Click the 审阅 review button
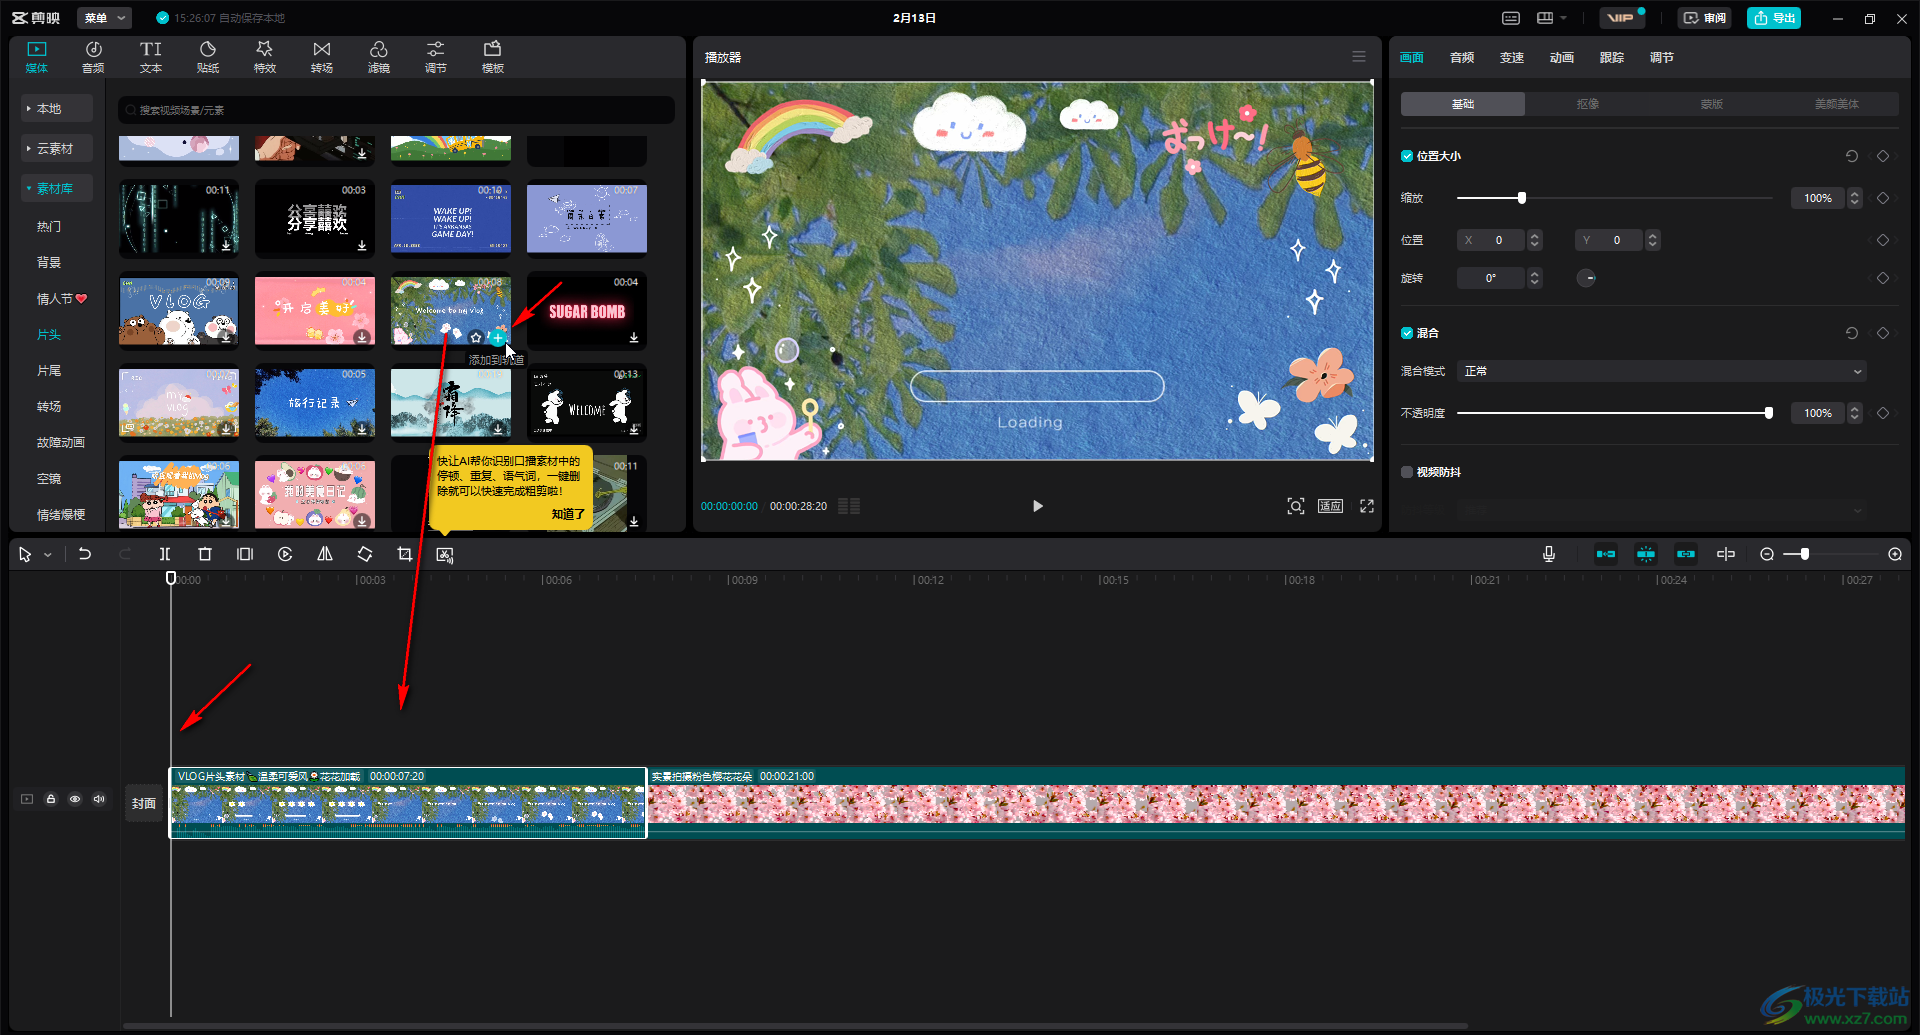The height and width of the screenshot is (1035, 1920). (x=1705, y=18)
